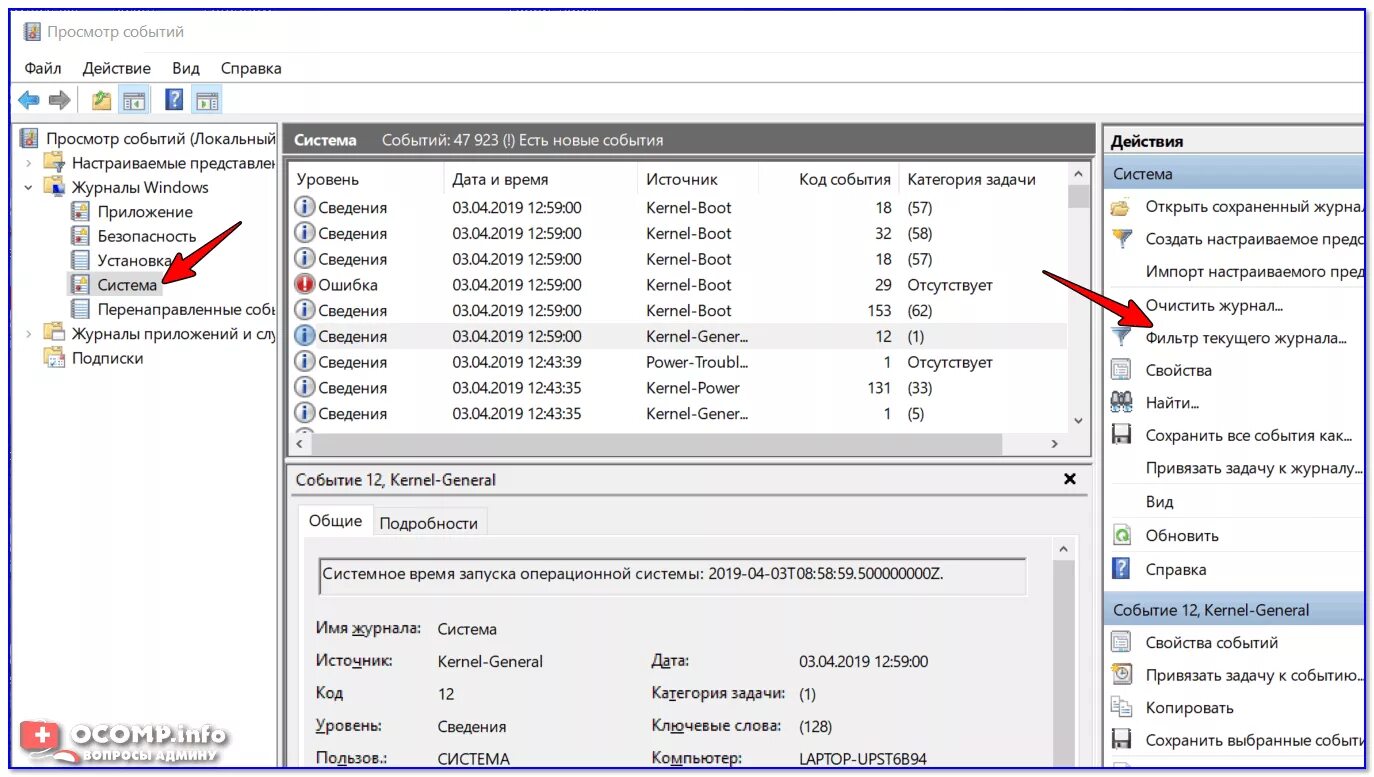Open the Вид menu
This screenshot has height=777, width=1374.
pos(186,68)
